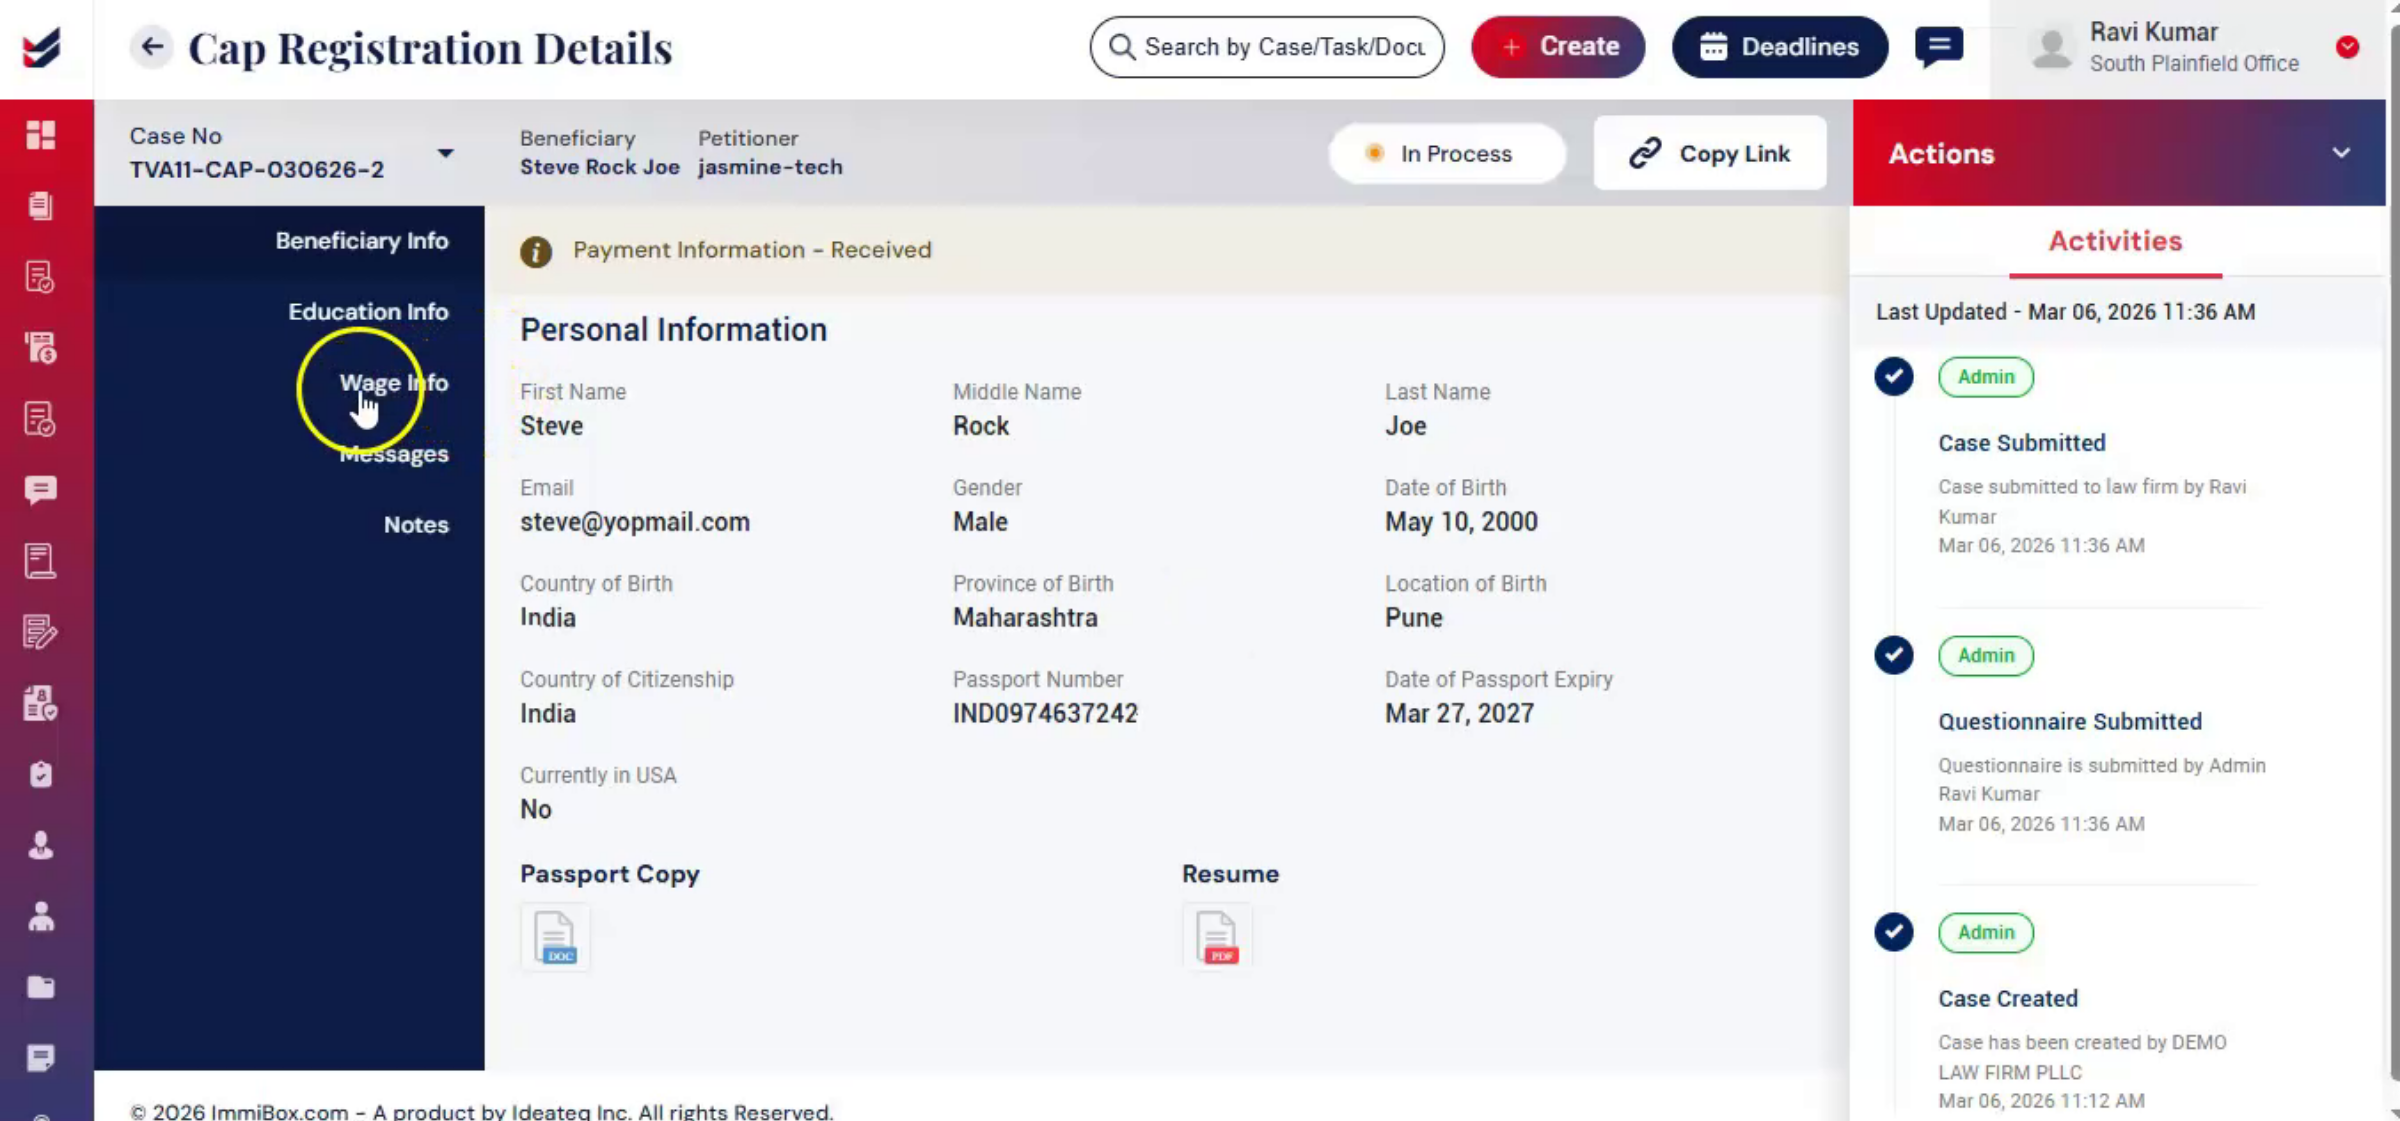Go back using the arrow beside title
This screenshot has height=1121, width=2400.
pos(151,46)
